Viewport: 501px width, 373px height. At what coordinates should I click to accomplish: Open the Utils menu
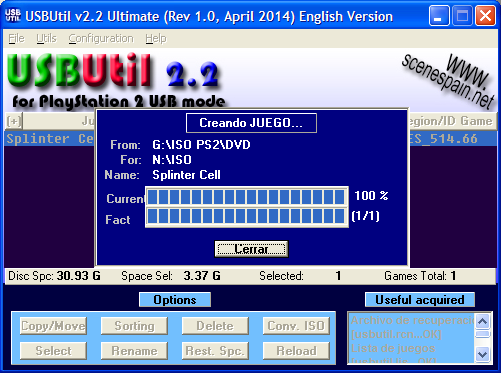click(46, 38)
